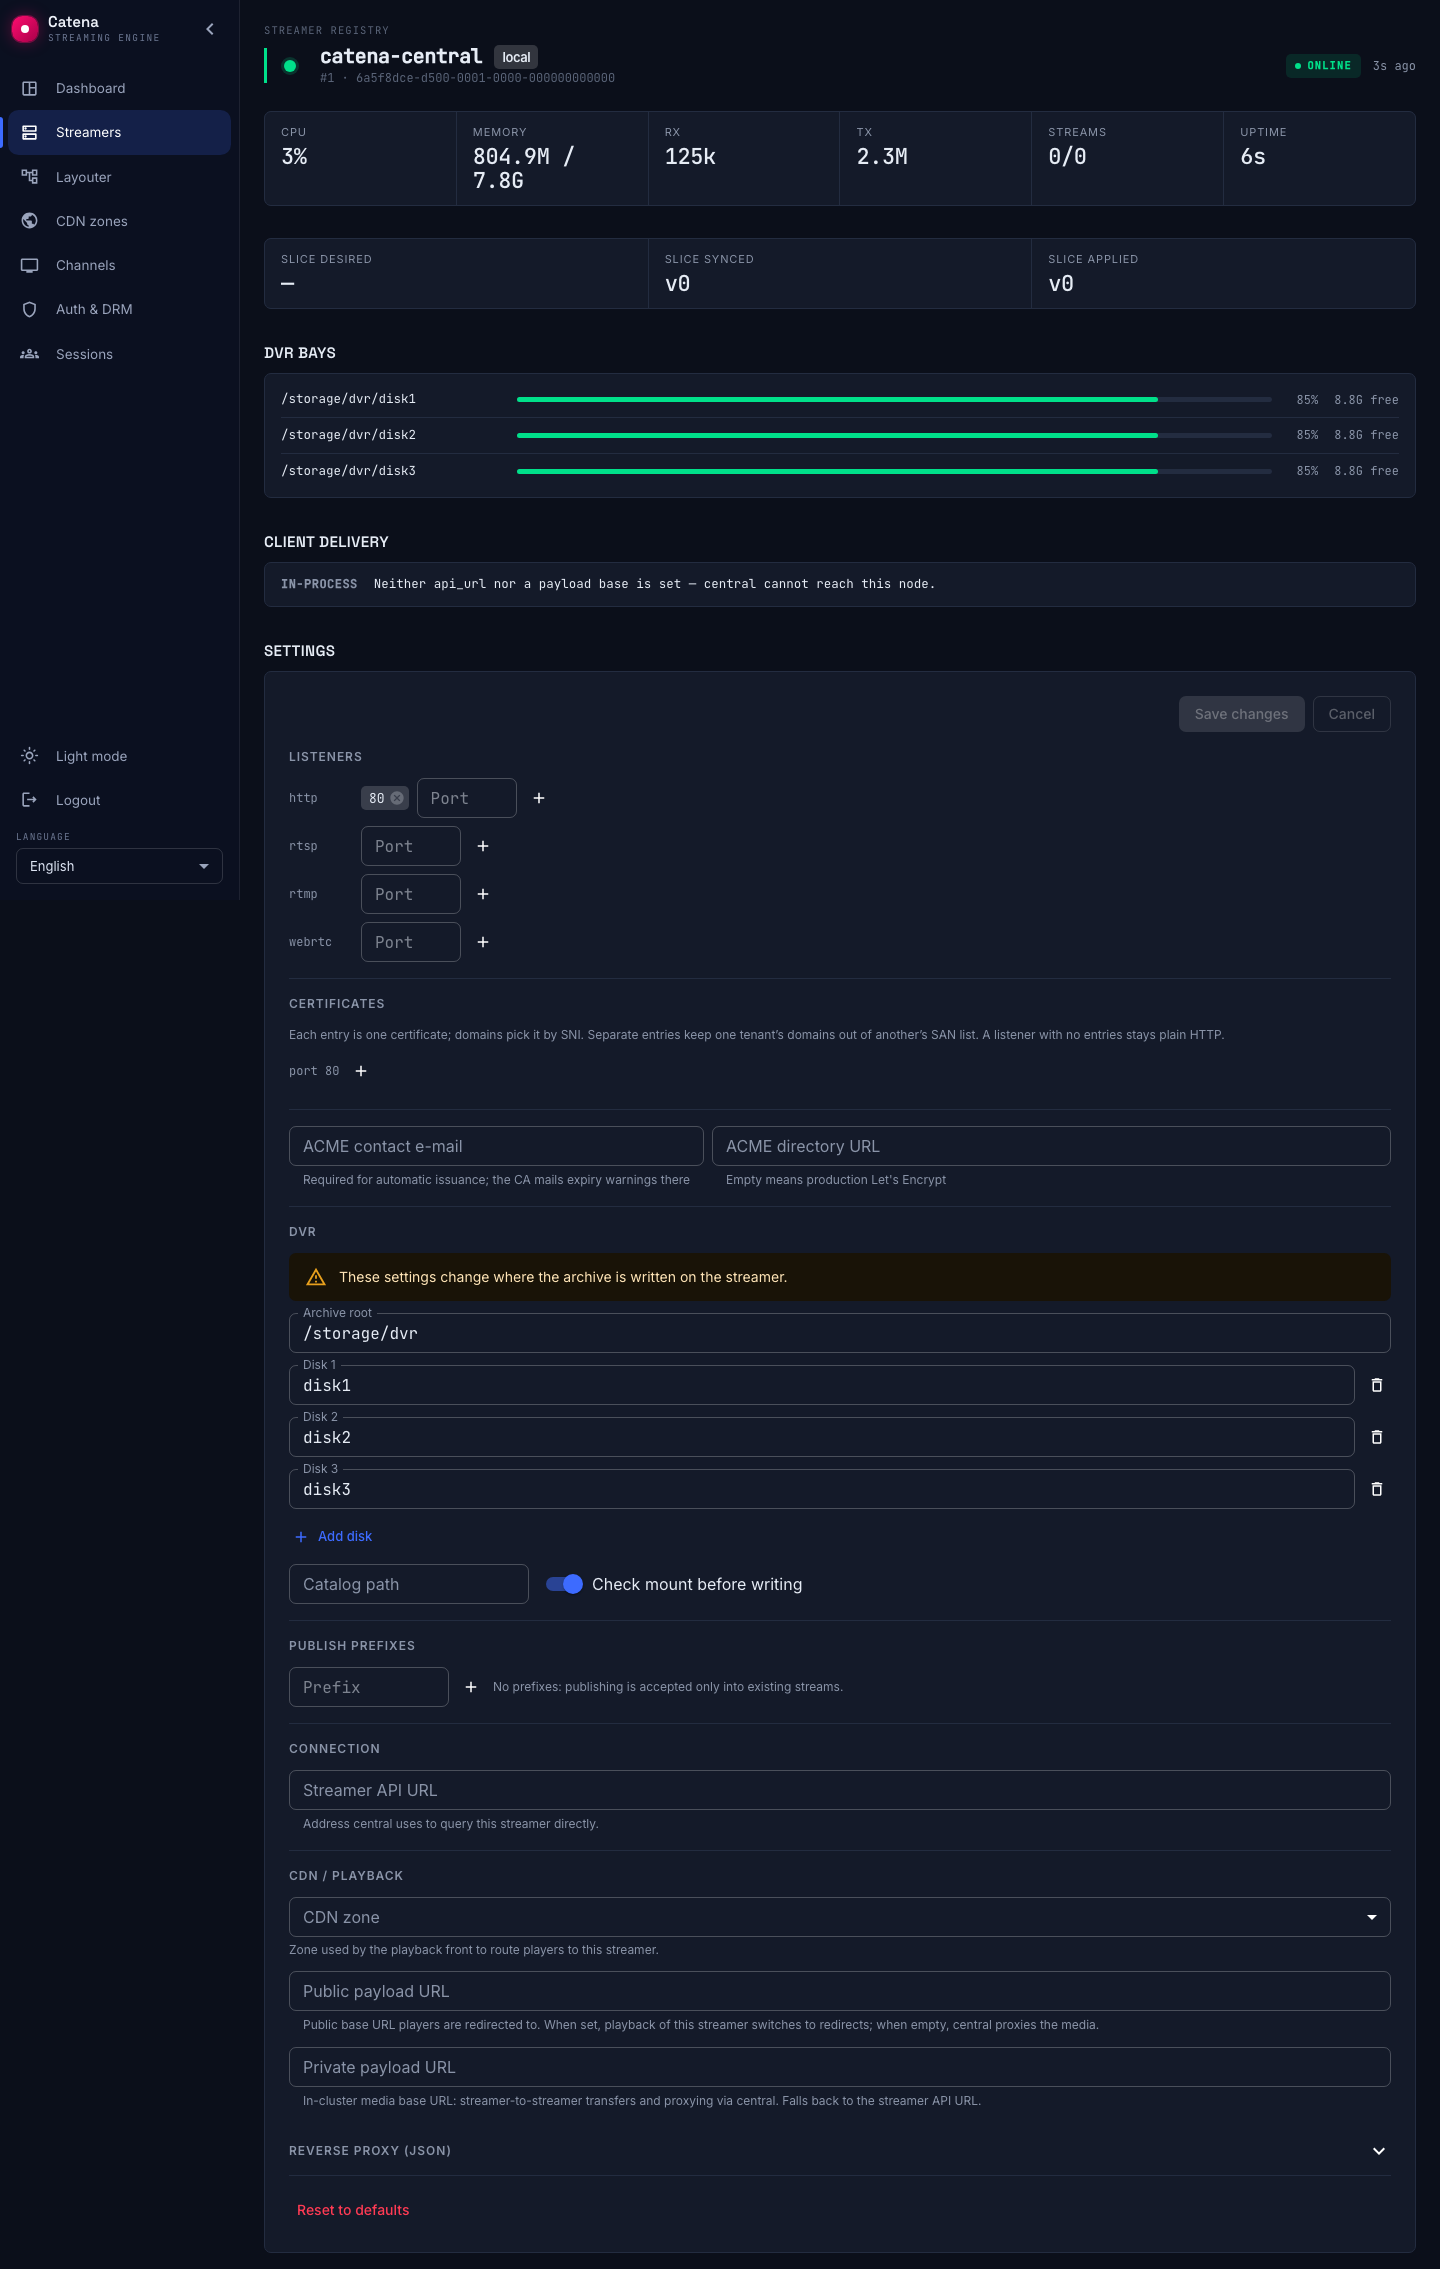Click the Archive root field

coord(840,1333)
